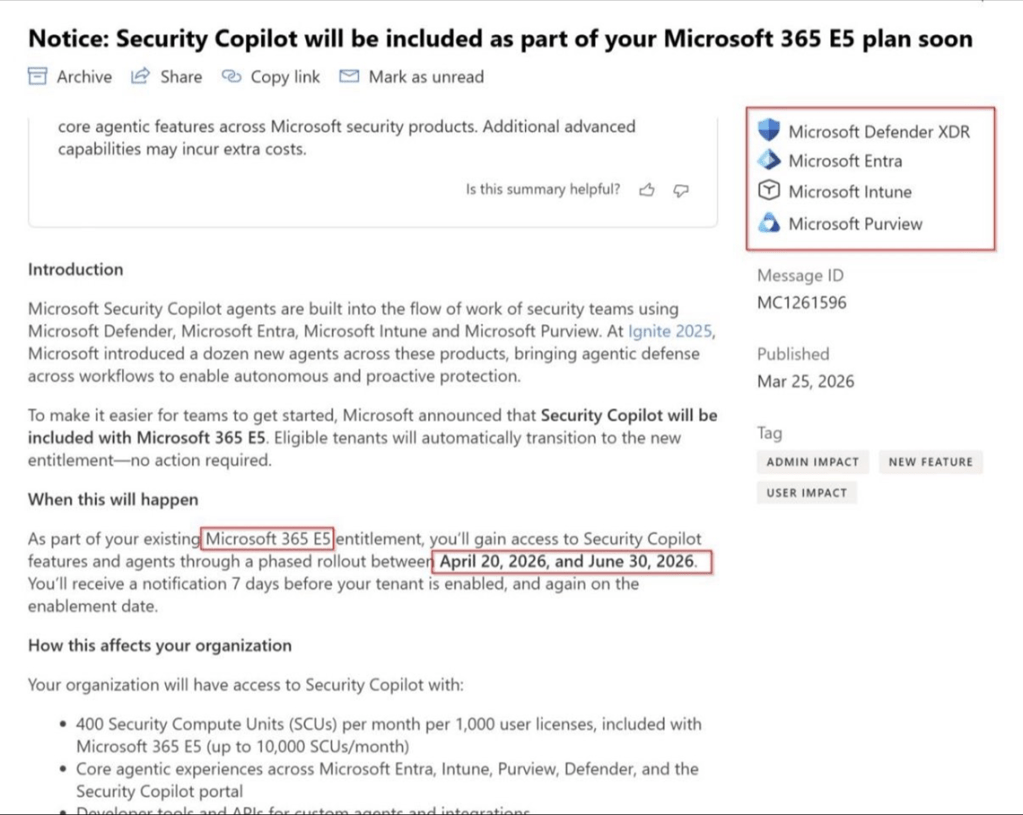Click the thumbs up feedback icon
Screen dimensions: 1023x815
pos(647,190)
